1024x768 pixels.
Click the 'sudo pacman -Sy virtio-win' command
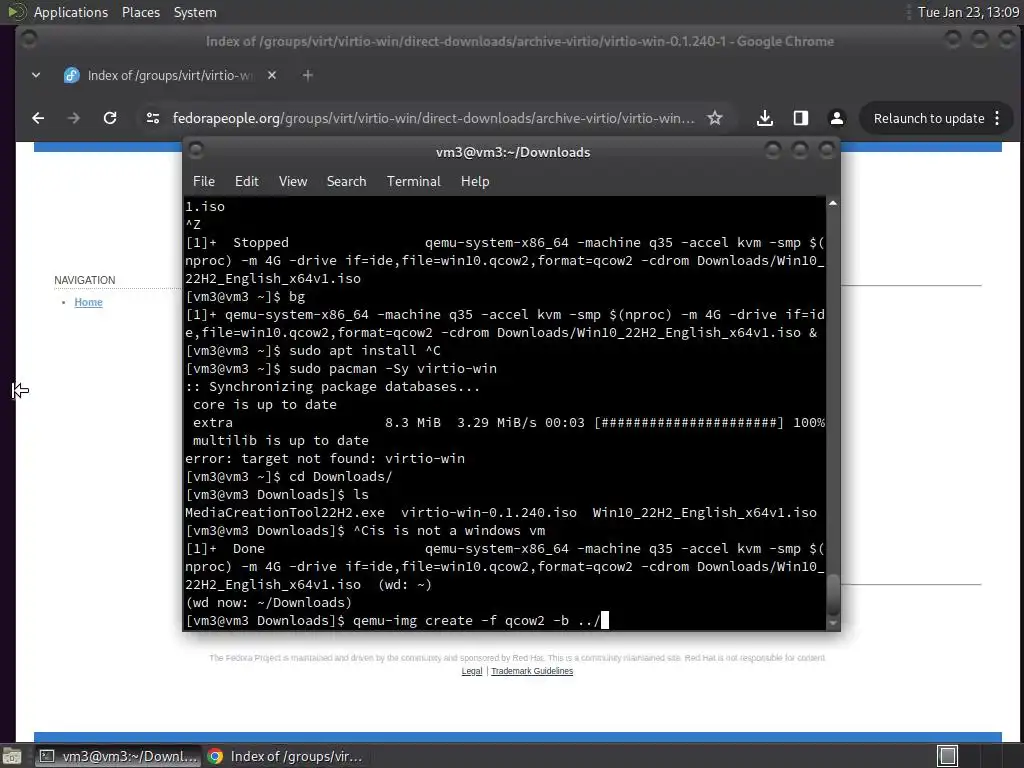(x=392, y=368)
